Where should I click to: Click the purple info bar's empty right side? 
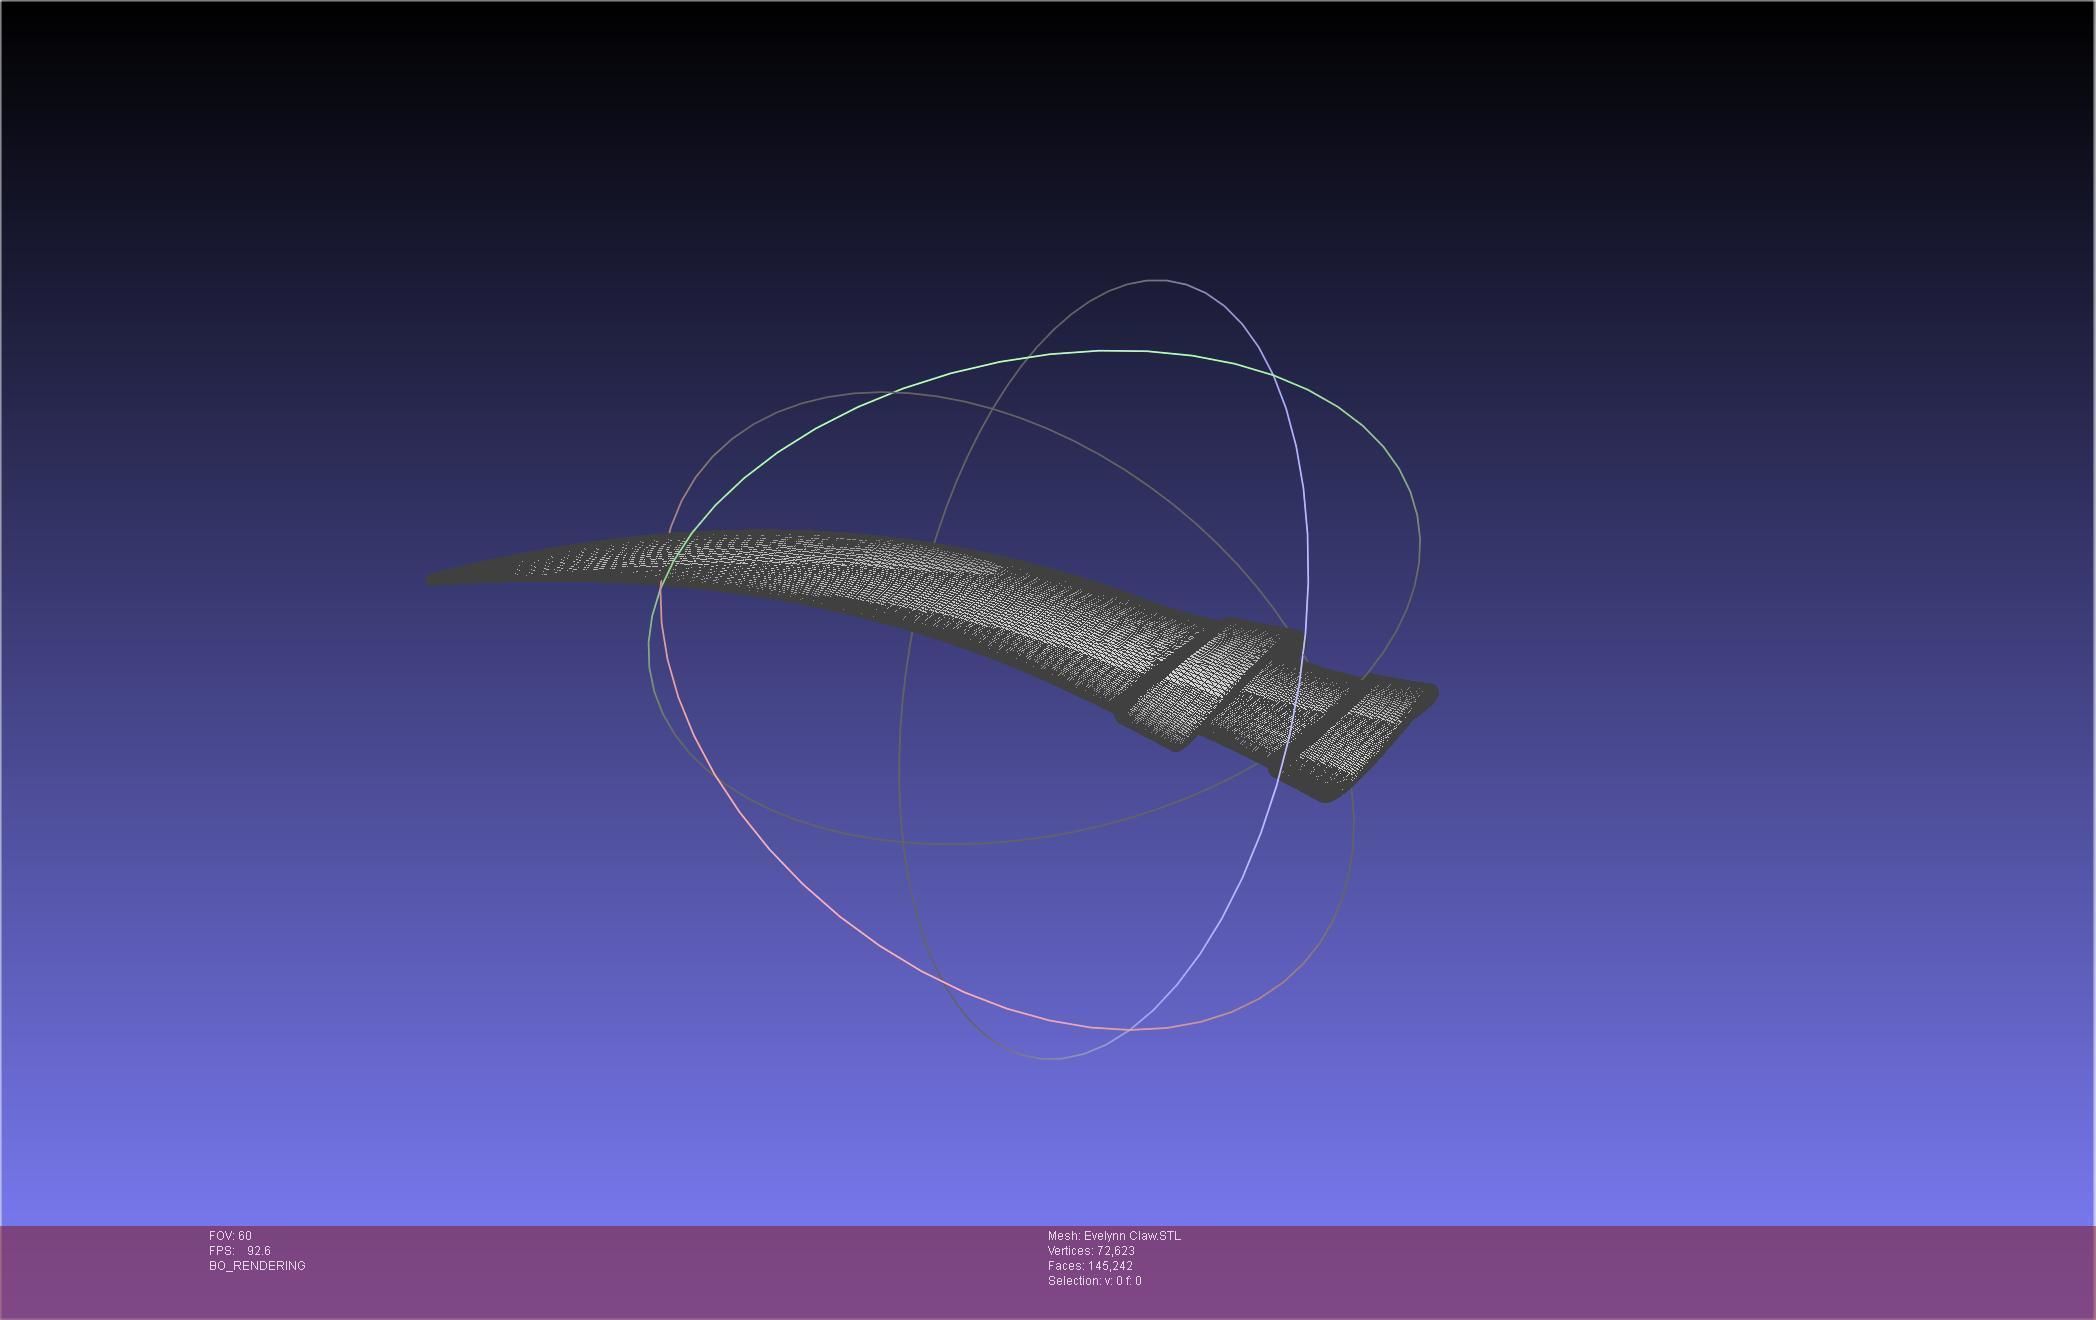click(x=1700, y=1270)
